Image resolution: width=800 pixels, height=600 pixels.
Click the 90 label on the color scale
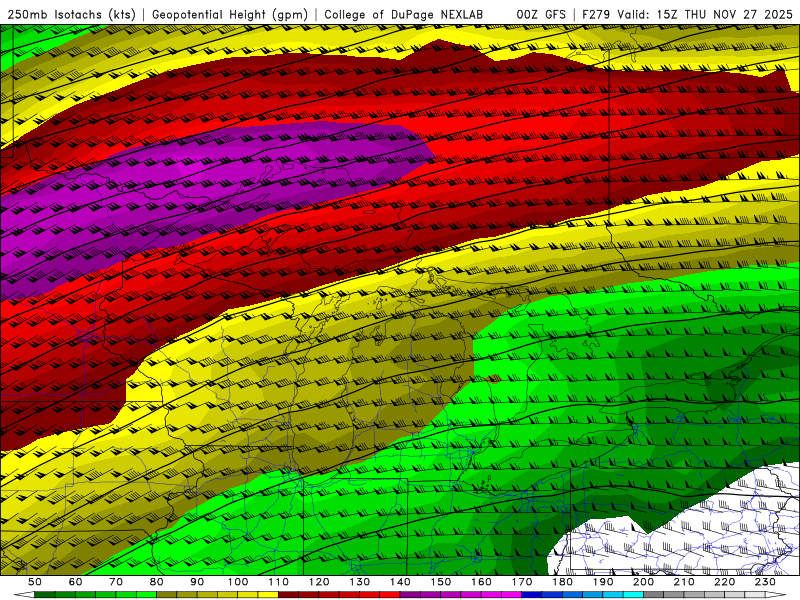click(197, 582)
